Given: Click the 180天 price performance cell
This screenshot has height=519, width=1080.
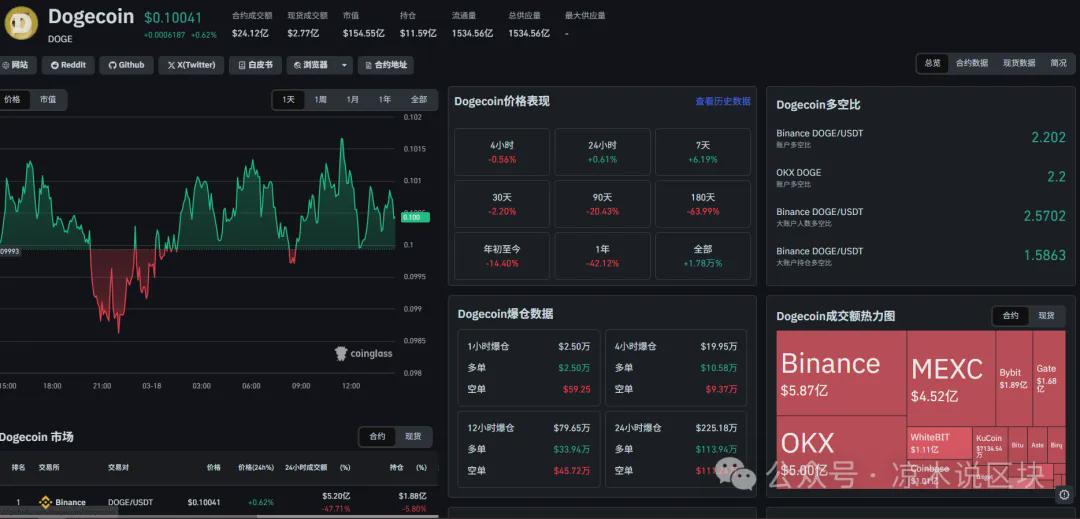Looking at the screenshot, I should [703, 204].
